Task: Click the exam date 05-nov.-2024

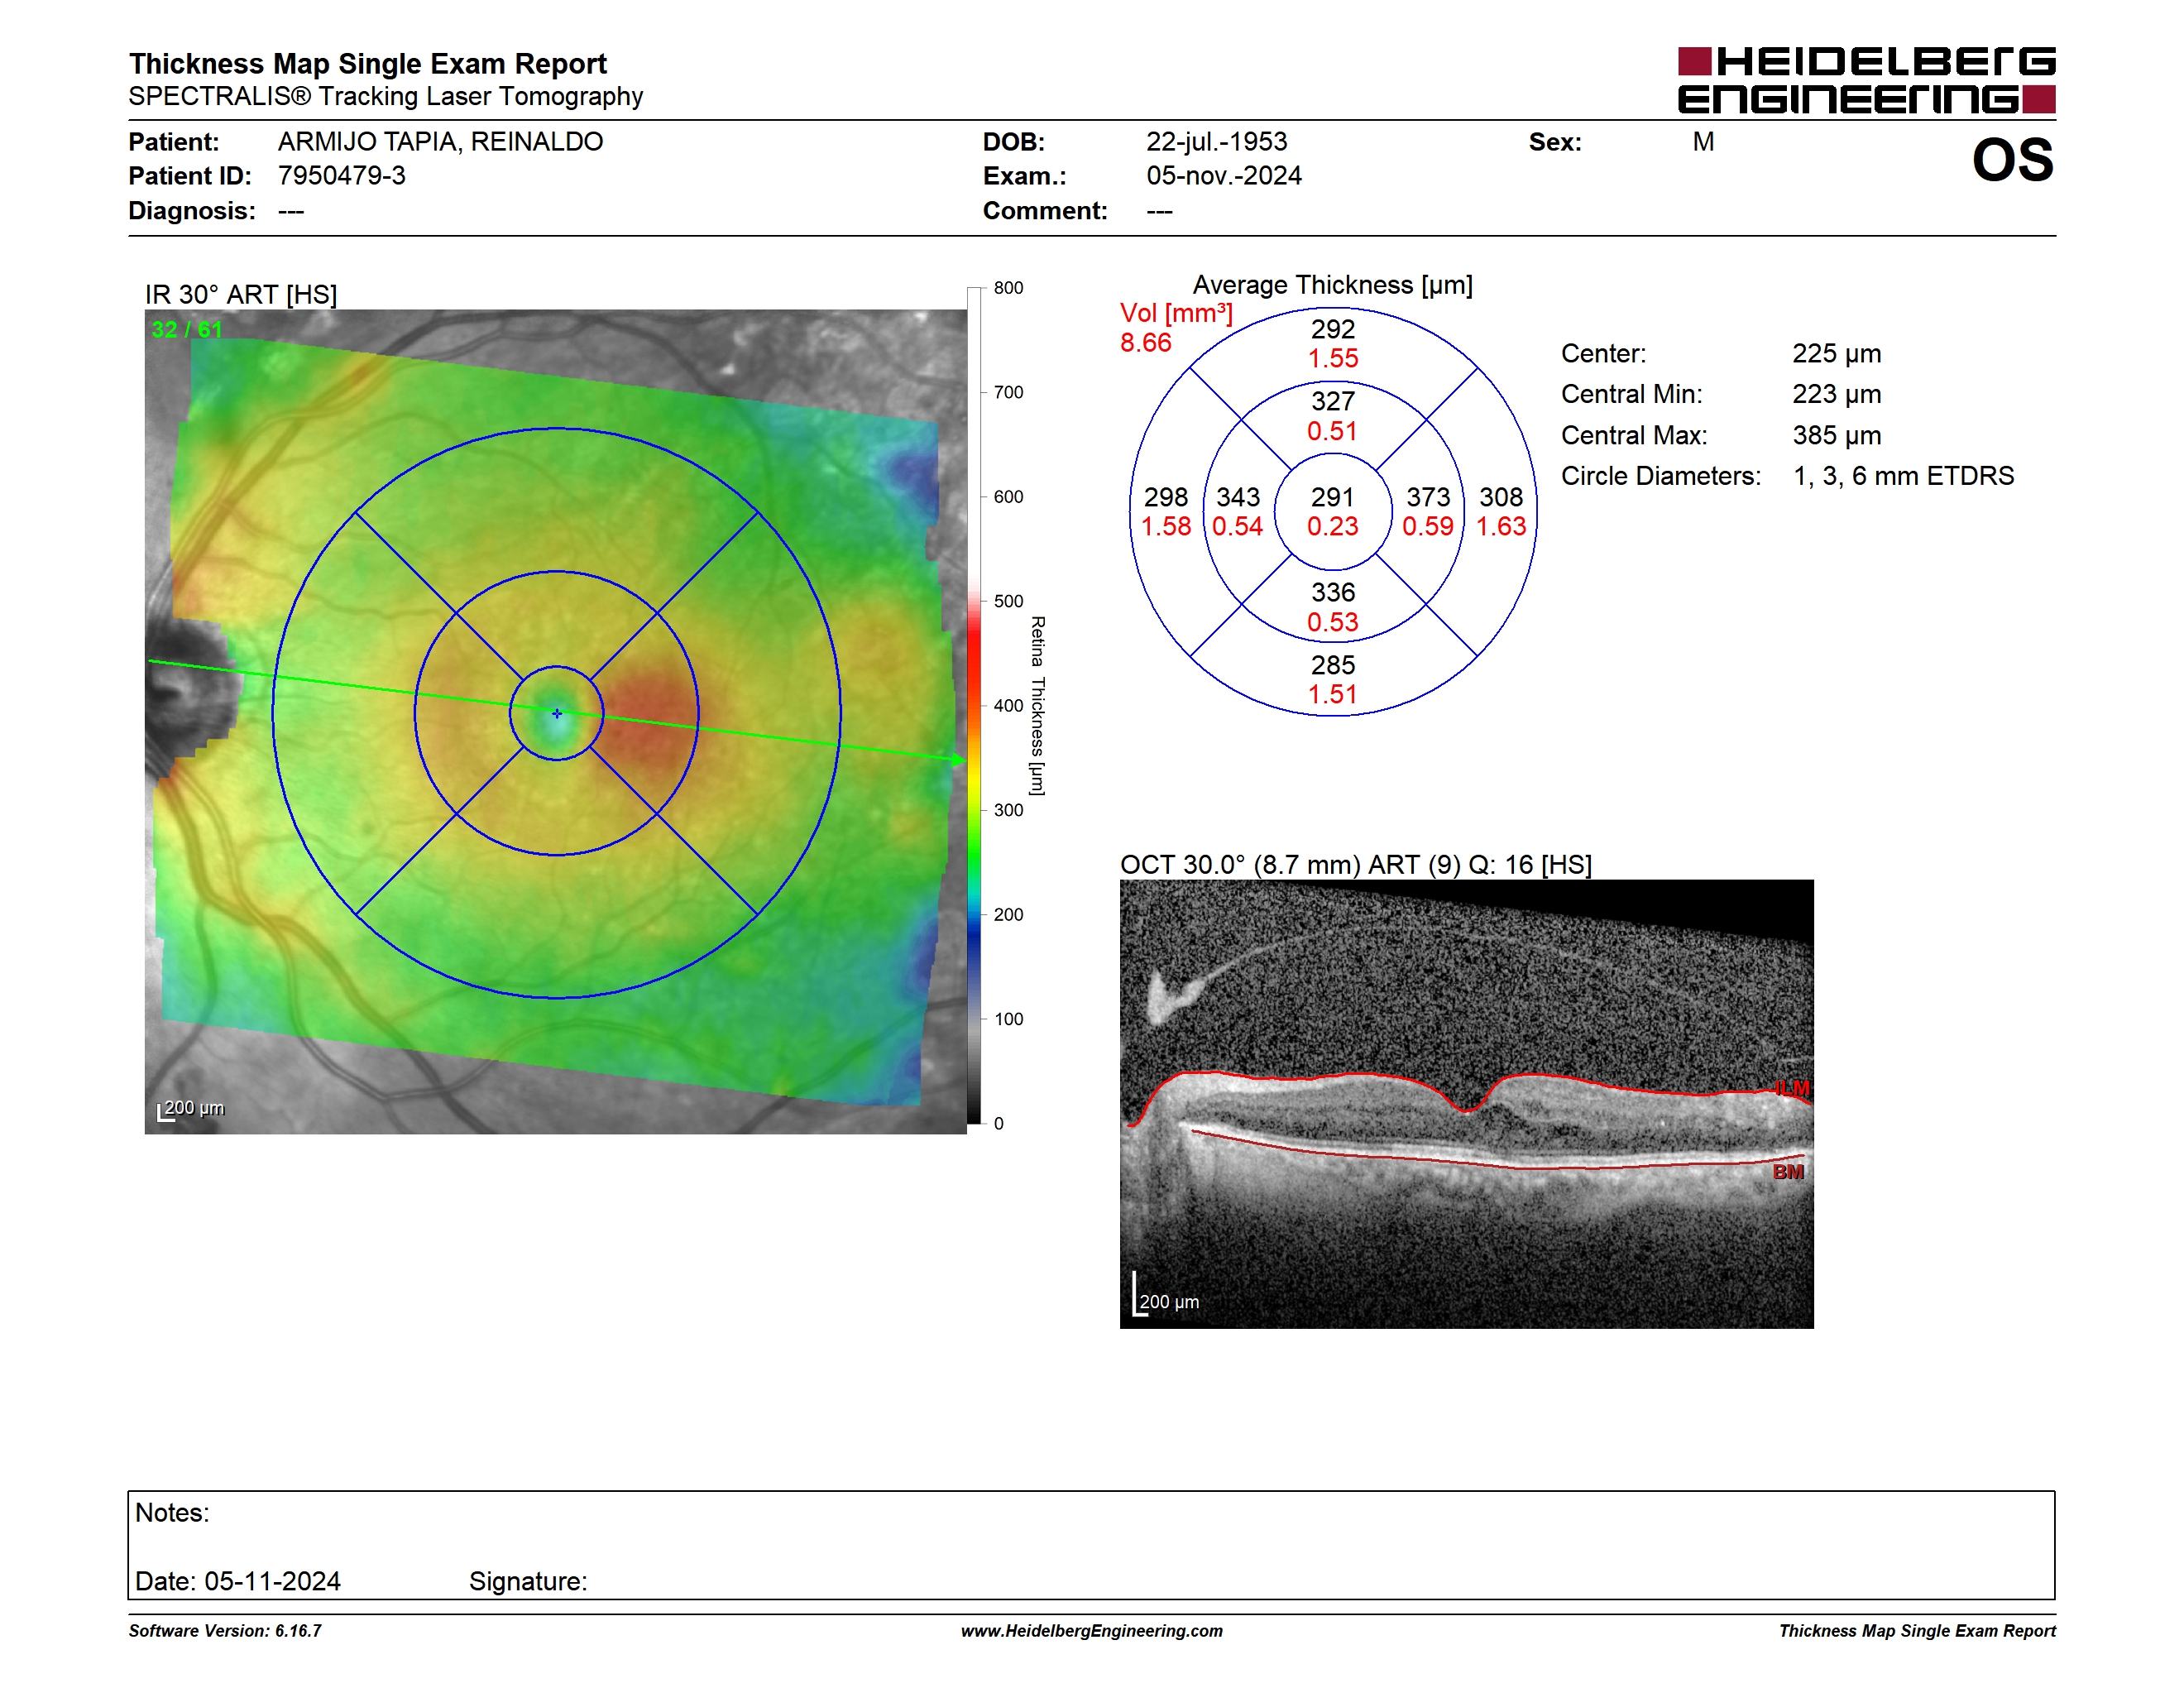Action: pos(1223,175)
